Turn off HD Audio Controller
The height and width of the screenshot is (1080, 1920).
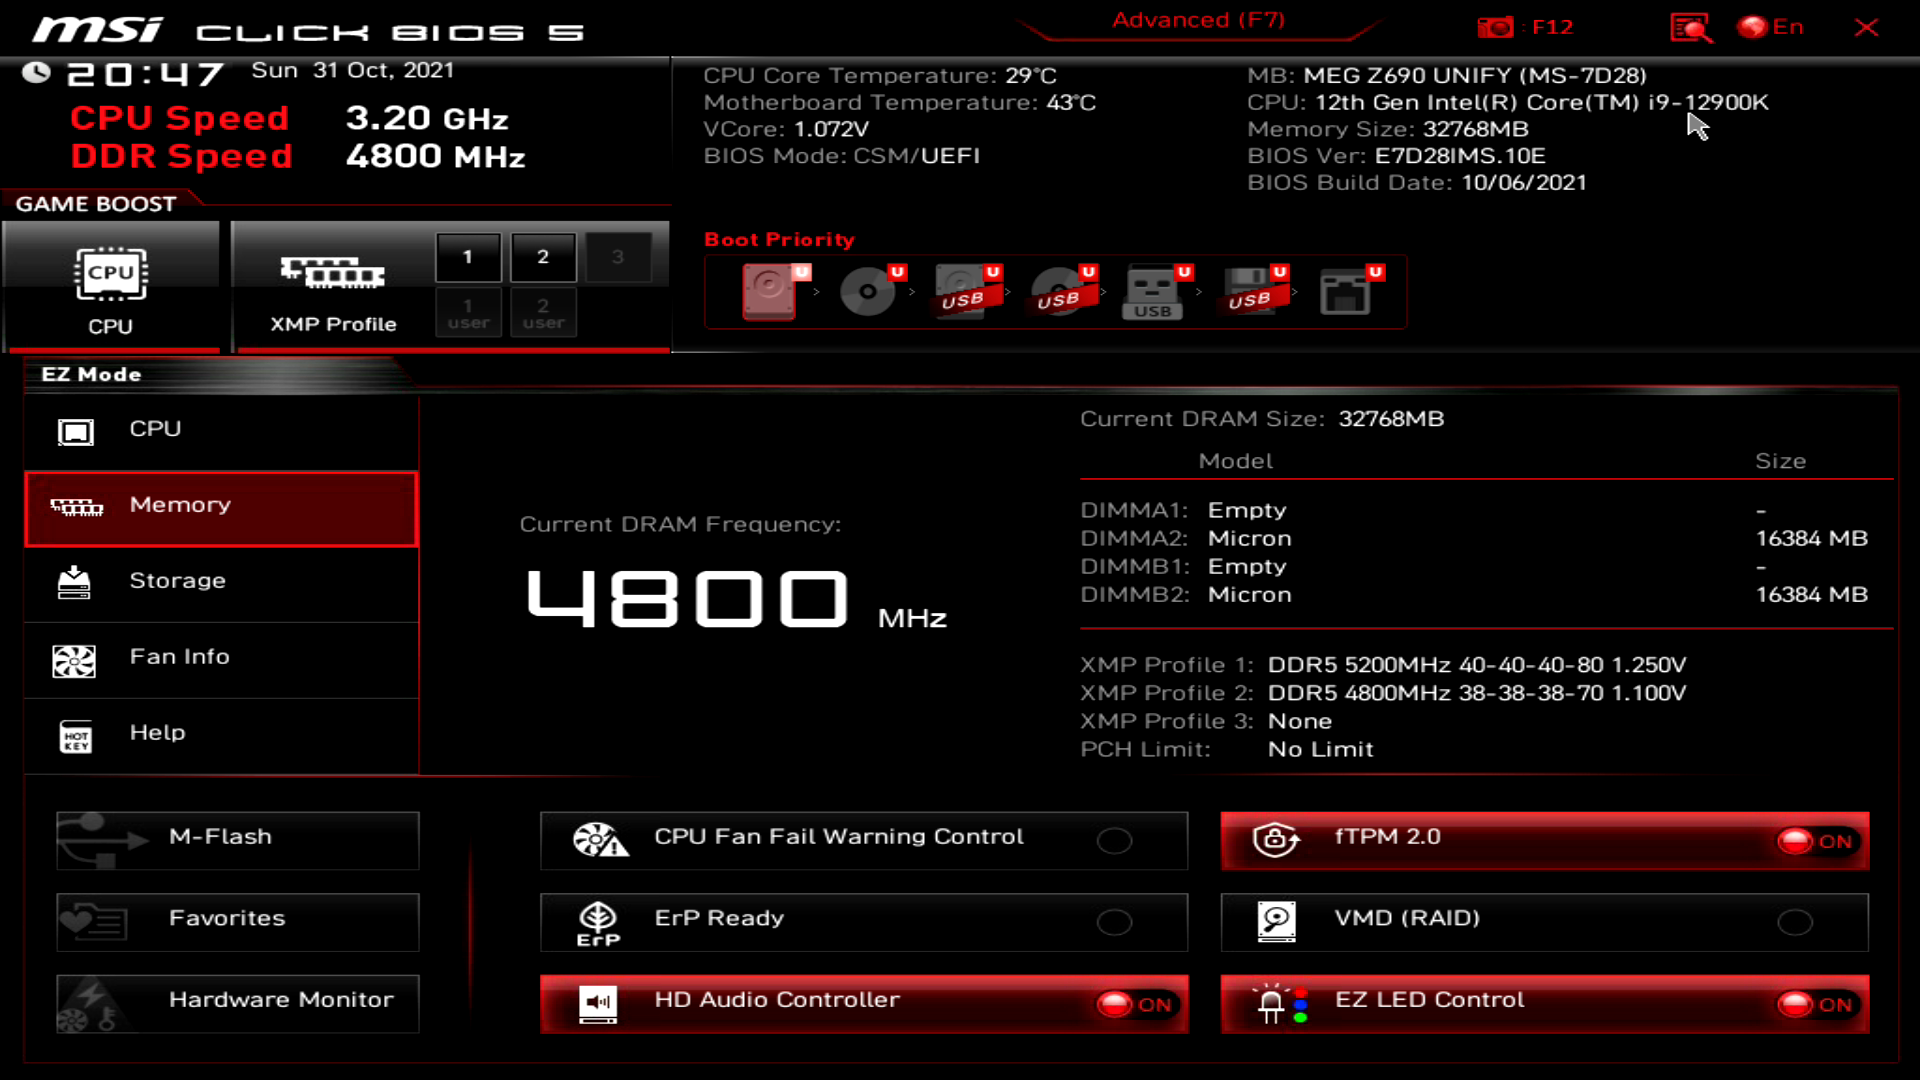pyautogui.click(x=1135, y=1004)
